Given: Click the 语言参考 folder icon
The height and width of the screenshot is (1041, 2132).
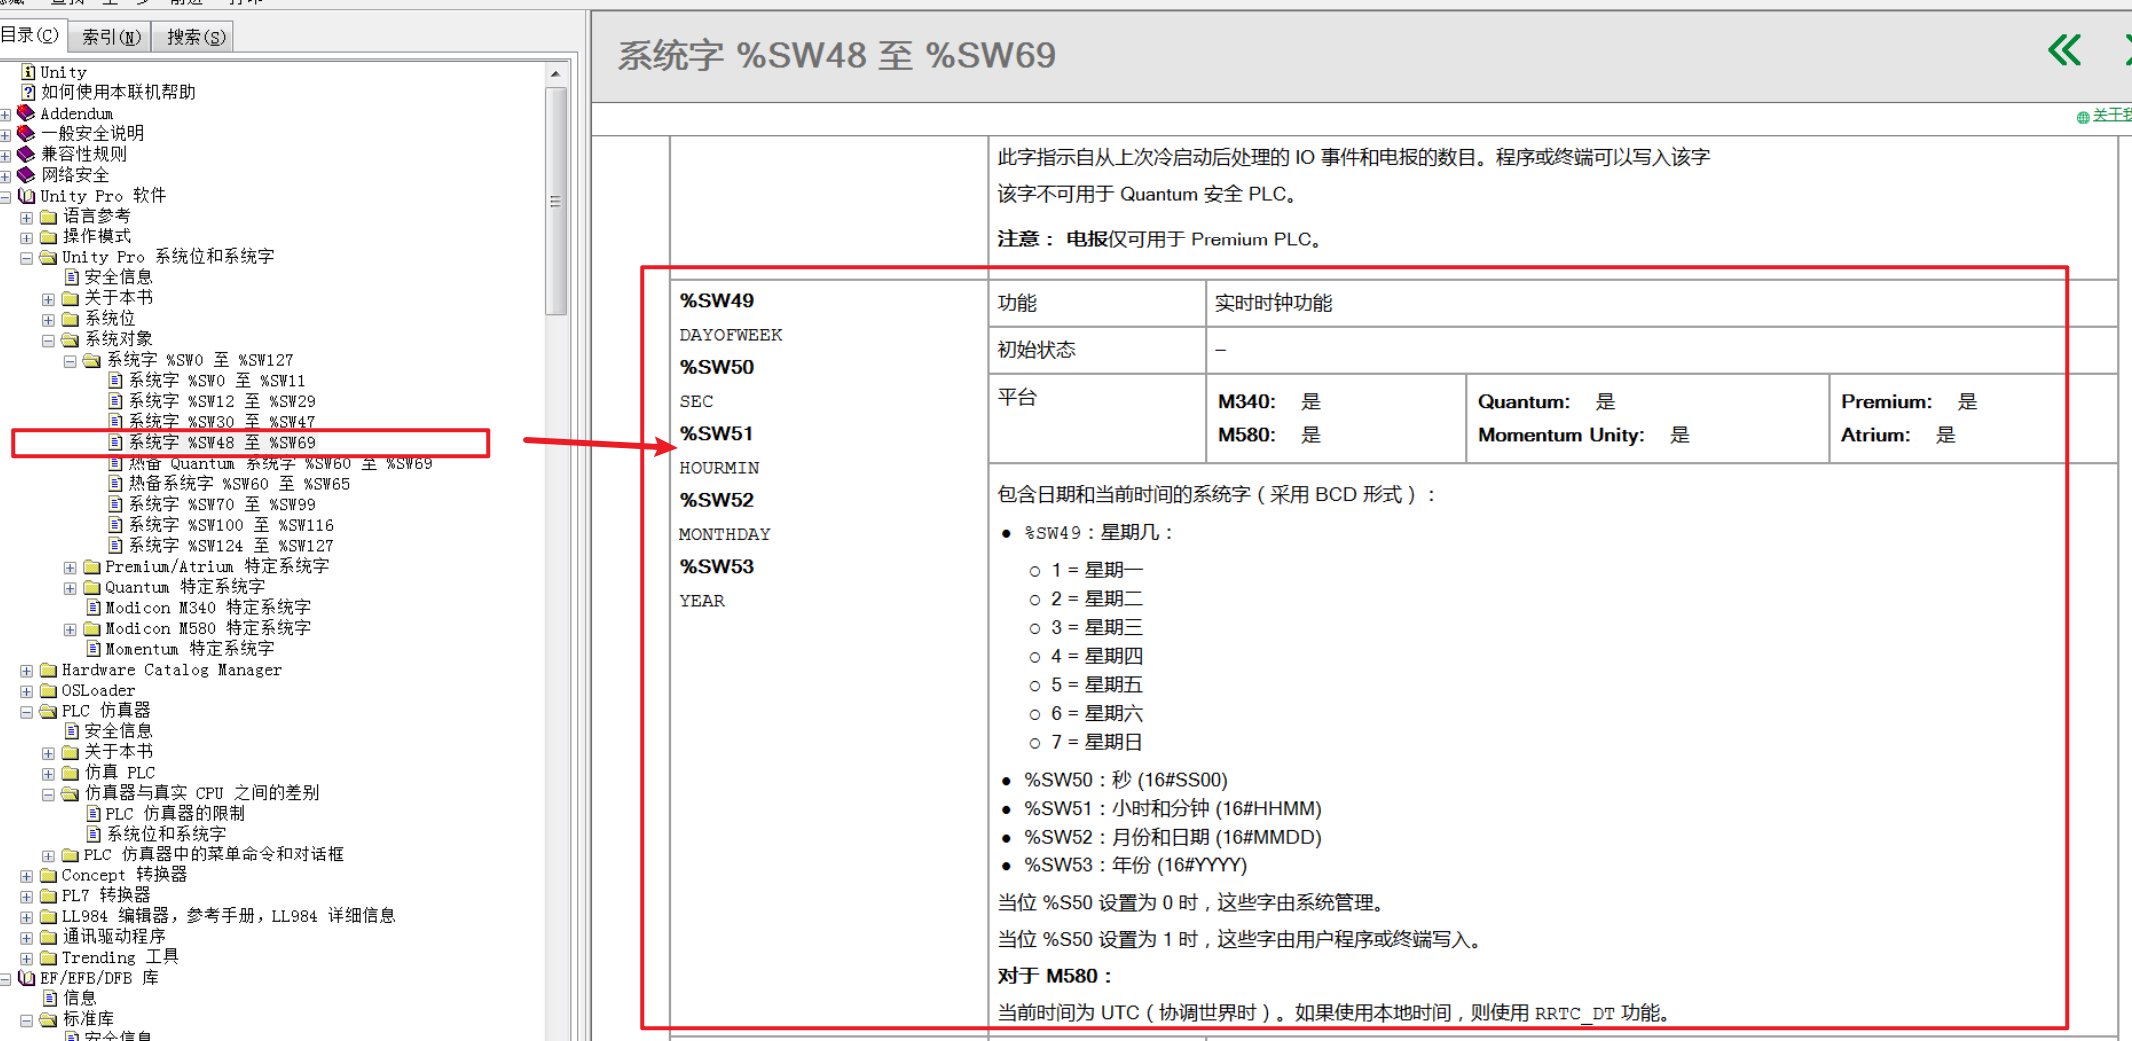Looking at the screenshot, I should [x=48, y=216].
